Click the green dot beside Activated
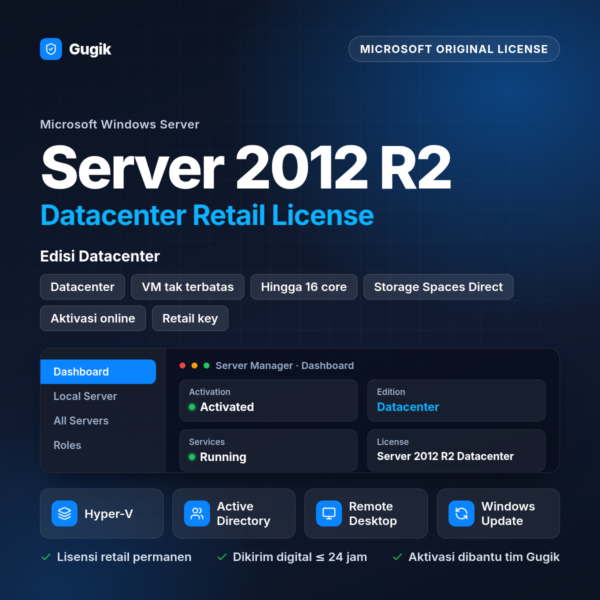 click(192, 407)
